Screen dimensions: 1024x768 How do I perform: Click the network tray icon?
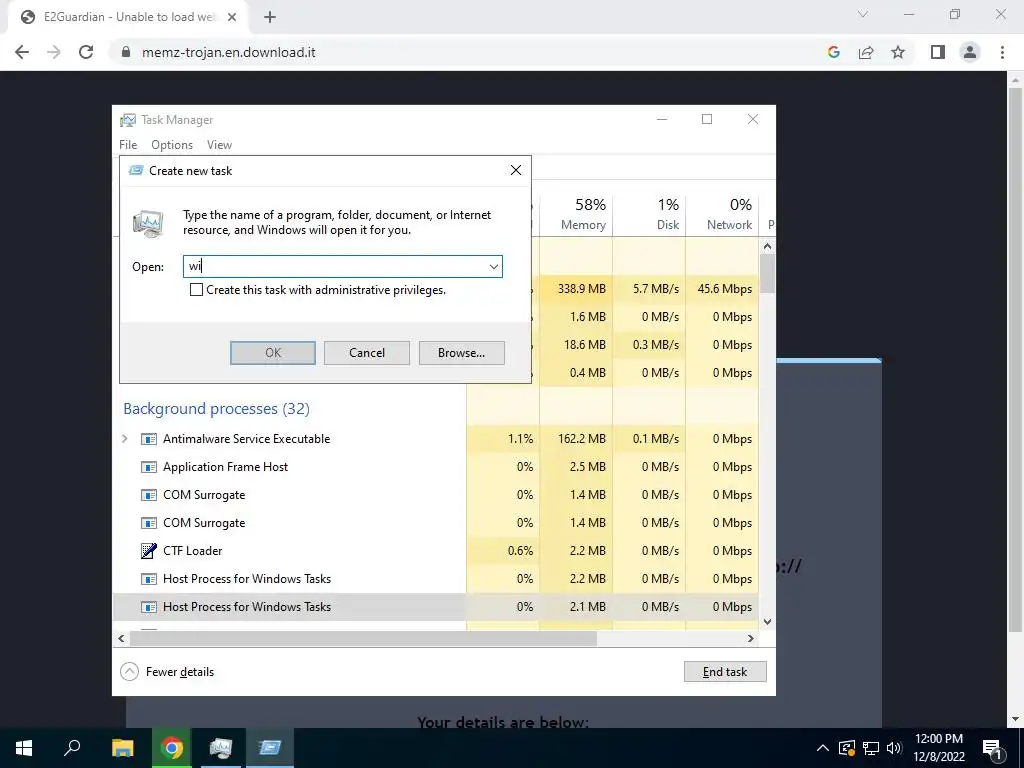(x=871, y=748)
